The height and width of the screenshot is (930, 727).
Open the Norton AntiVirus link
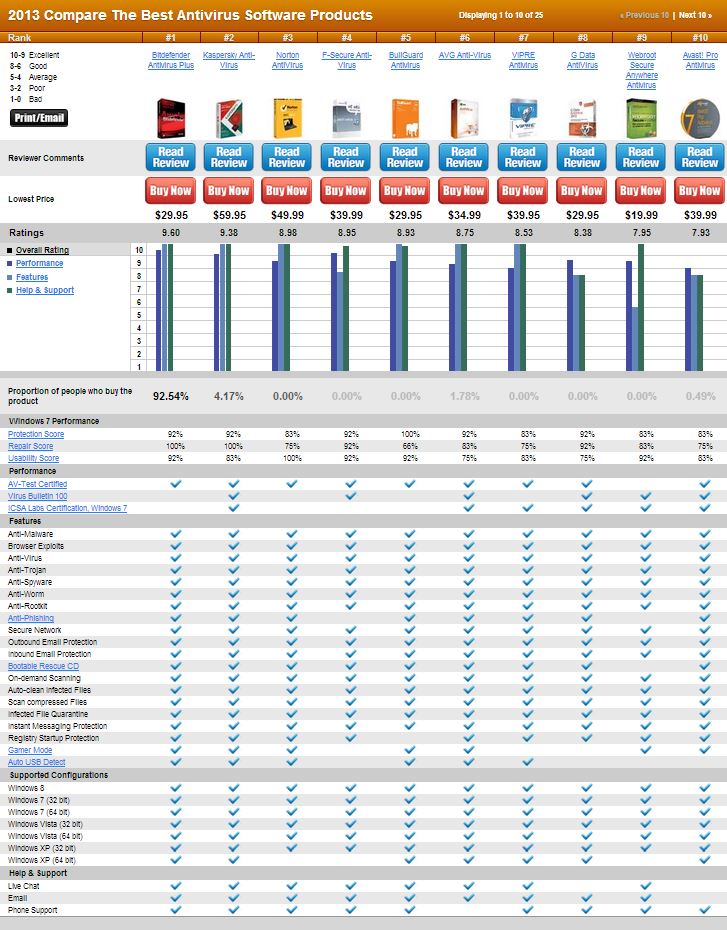(288, 60)
